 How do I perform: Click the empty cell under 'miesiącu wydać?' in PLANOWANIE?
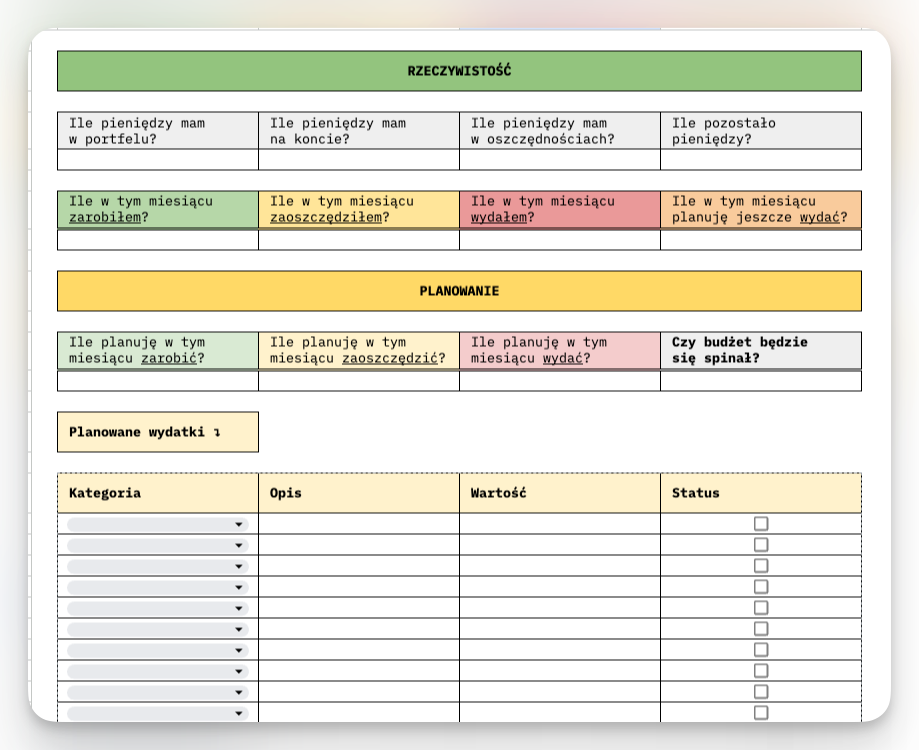click(560, 381)
